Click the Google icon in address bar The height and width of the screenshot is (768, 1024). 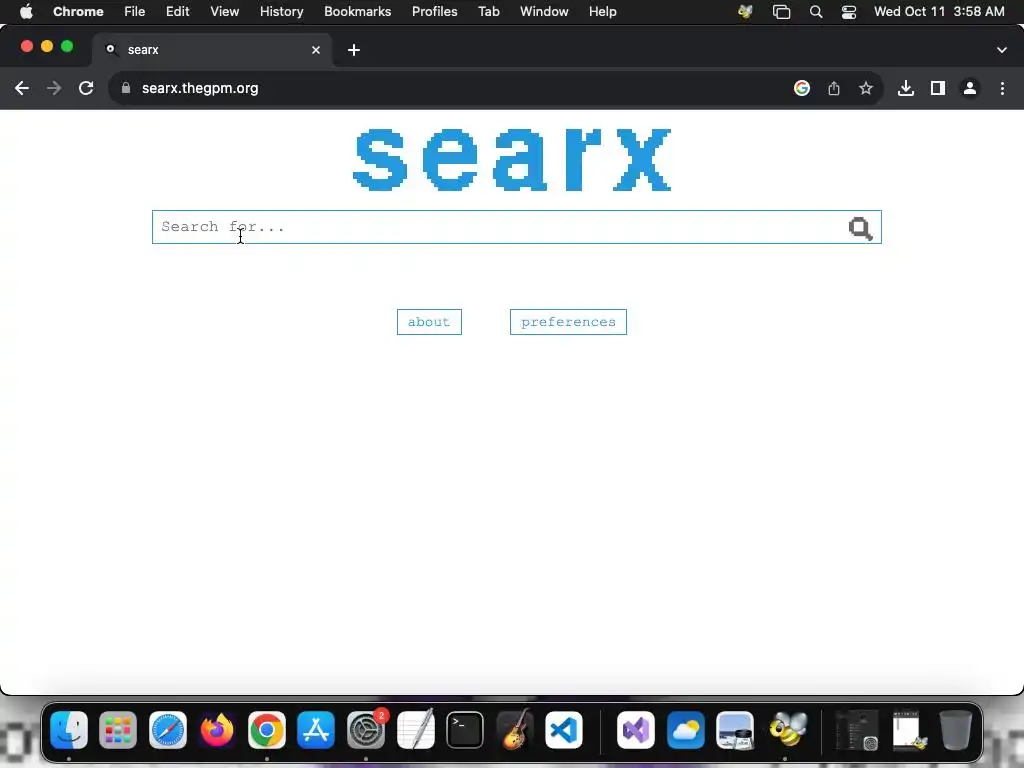802,88
